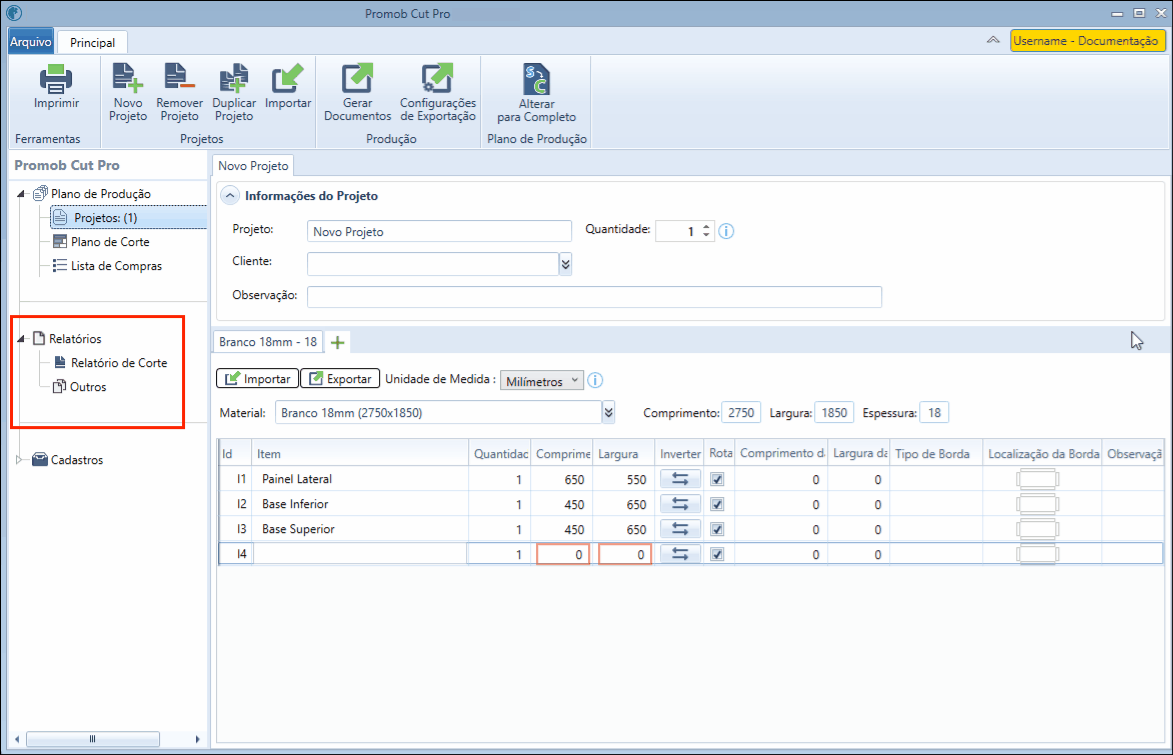1173x755 pixels.
Task: Collapse Relatórios tree node
Action: (x=21, y=339)
